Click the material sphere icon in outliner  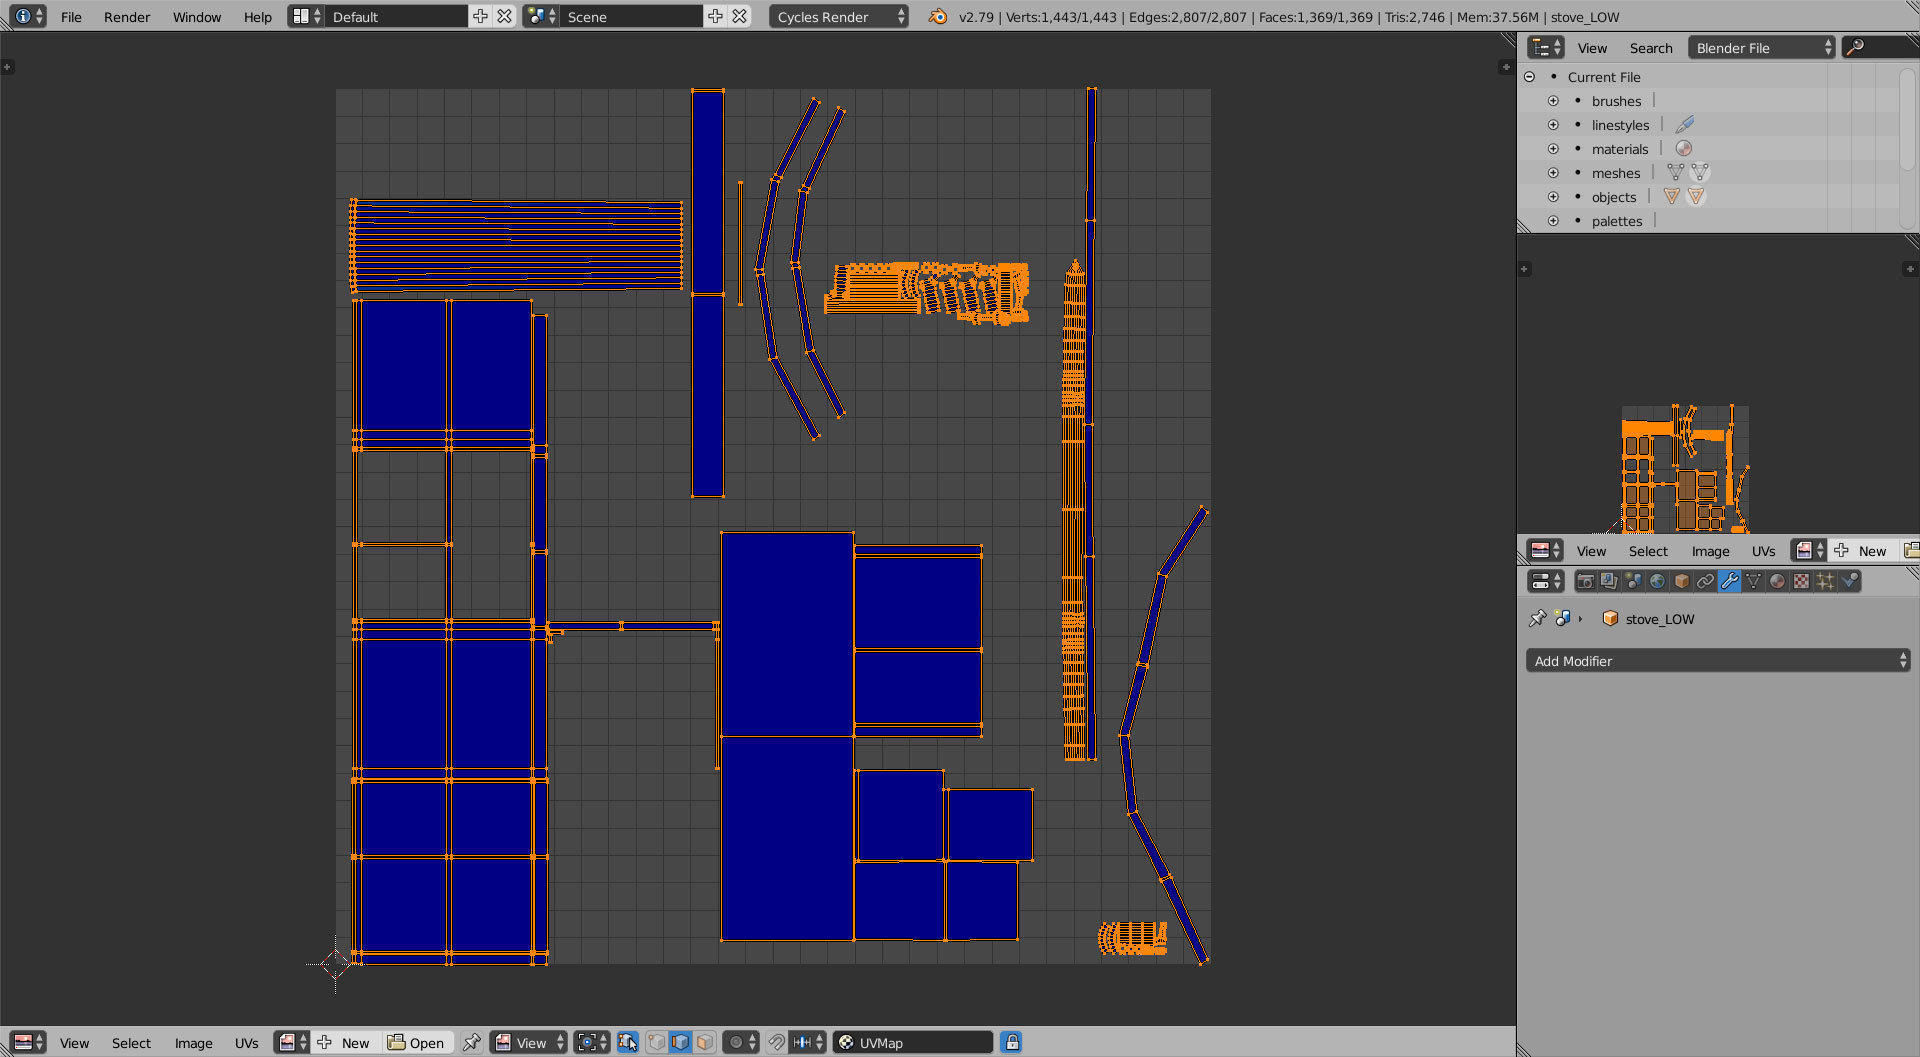(1684, 149)
